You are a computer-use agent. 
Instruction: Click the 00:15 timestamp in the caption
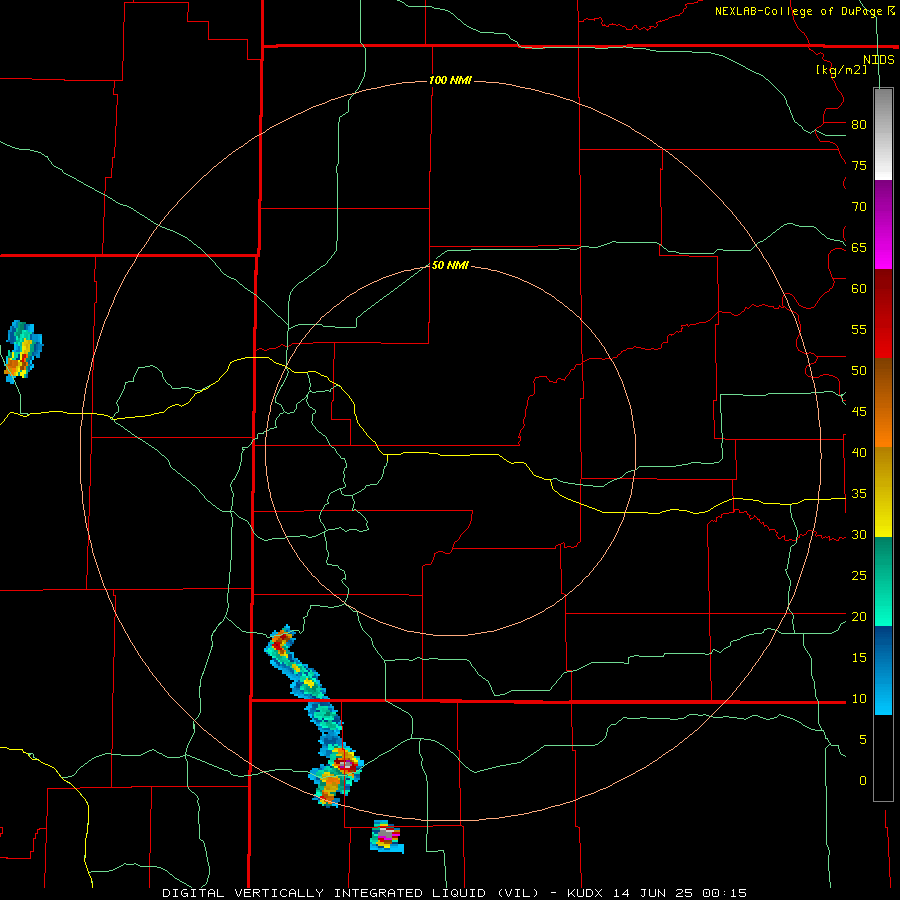724,893
